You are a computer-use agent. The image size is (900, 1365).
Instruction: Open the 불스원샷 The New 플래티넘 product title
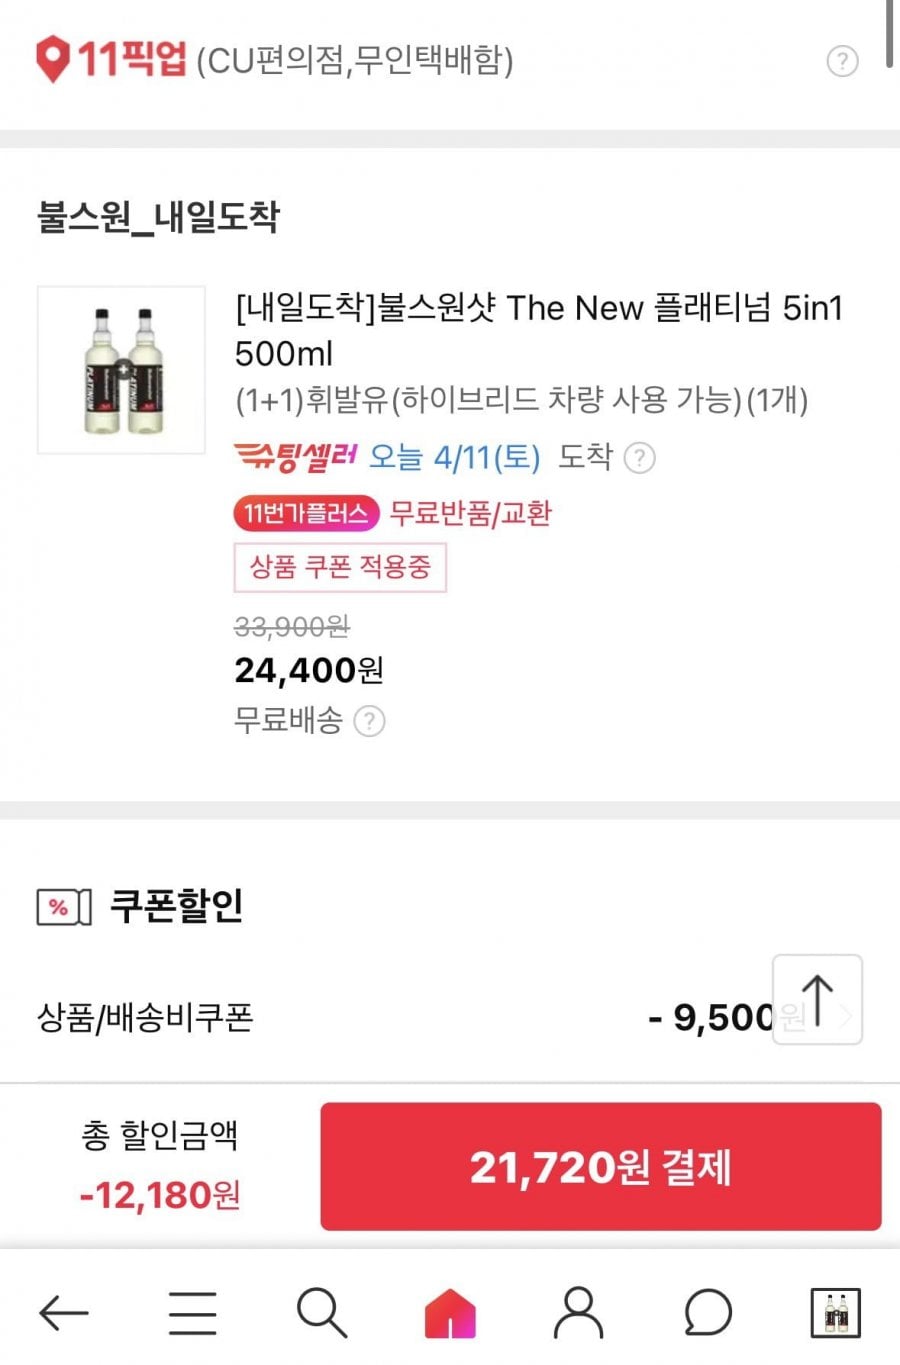click(538, 329)
